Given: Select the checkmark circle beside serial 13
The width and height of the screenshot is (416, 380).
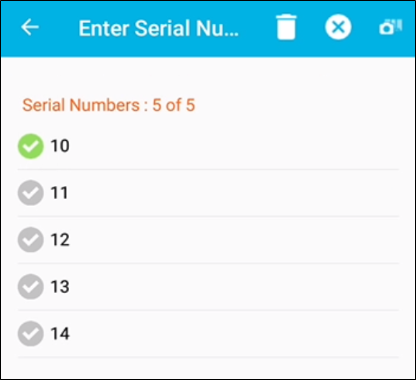Looking at the screenshot, I should 31,287.
